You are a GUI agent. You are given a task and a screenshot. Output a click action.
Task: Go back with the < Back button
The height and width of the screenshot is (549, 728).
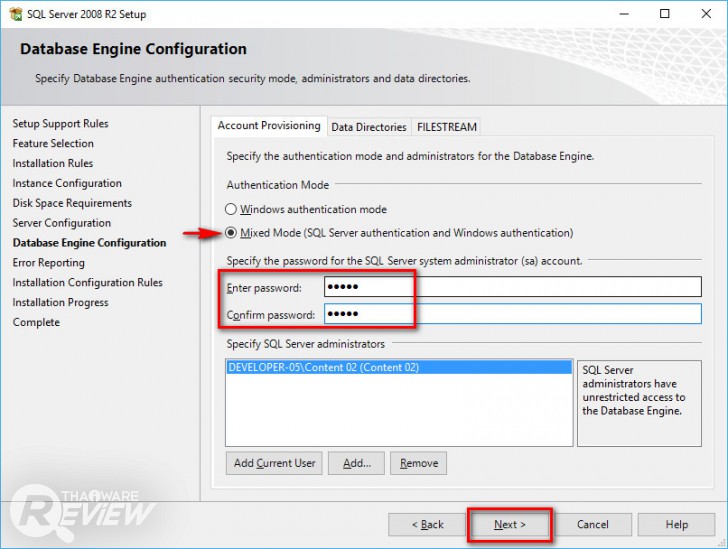coord(427,524)
